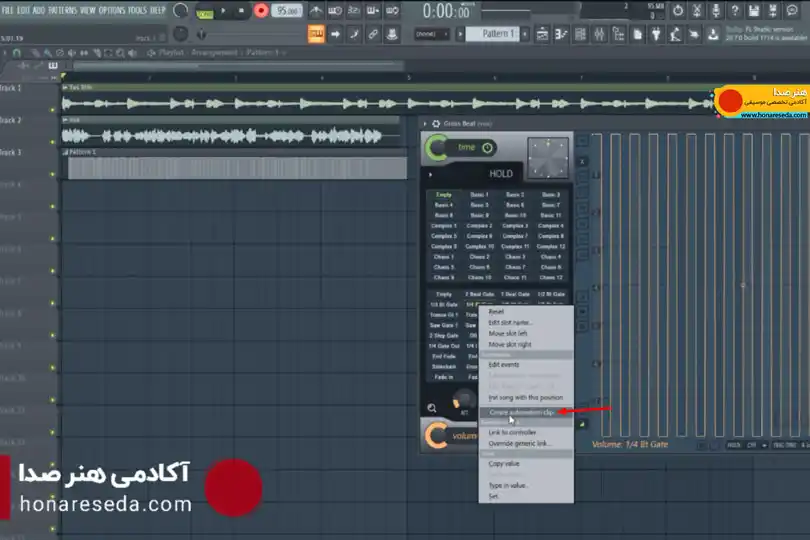Toggle the orange step-edit mode button
The height and width of the screenshot is (540, 810).
[x=316, y=34]
